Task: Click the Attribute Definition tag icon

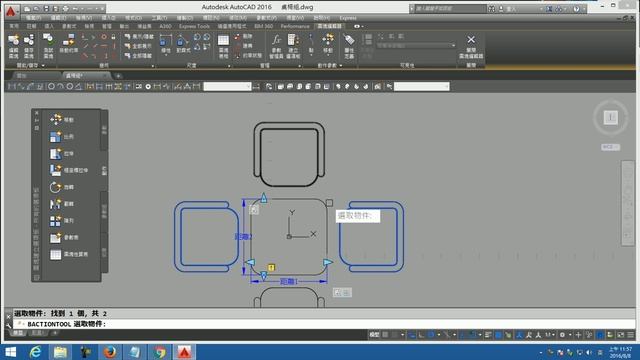Action: (x=349, y=46)
